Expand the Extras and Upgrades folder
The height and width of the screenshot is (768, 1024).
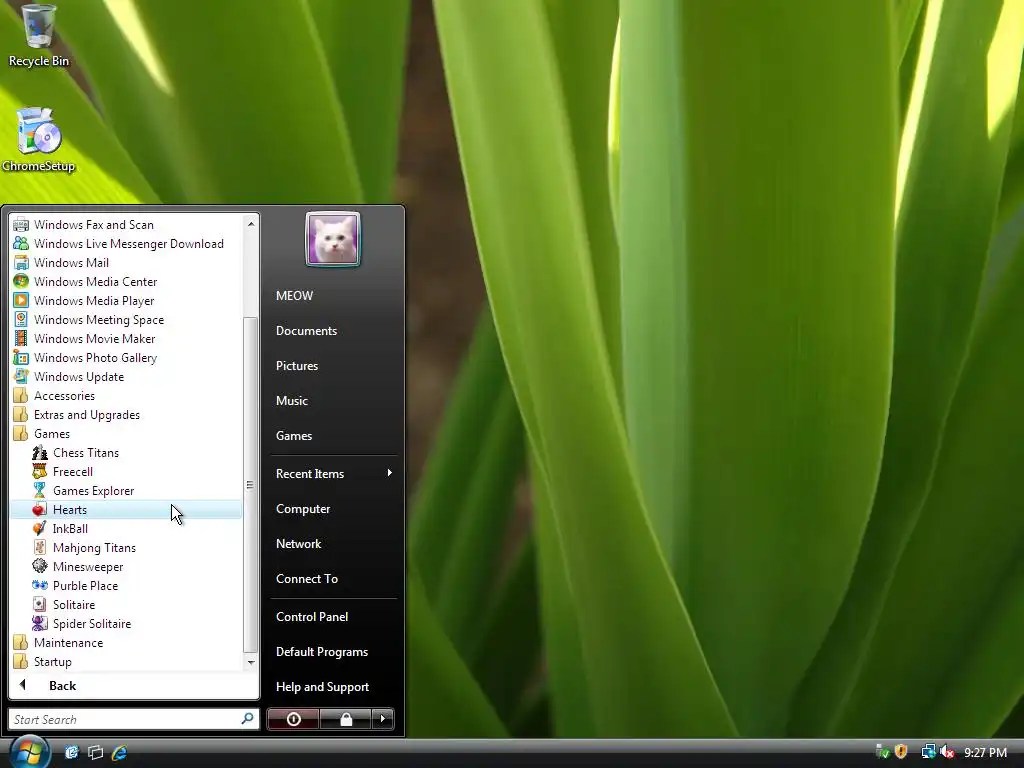tap(76, 415)
